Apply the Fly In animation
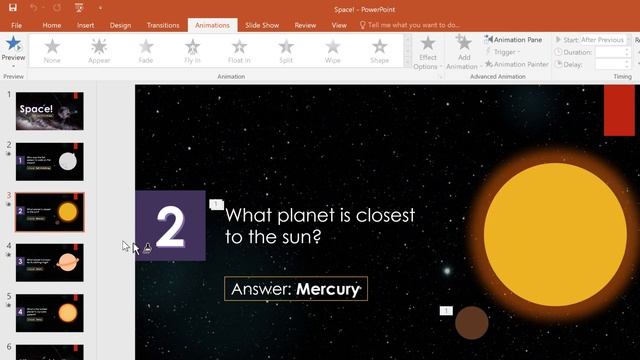The width and height of the screenshot is (640, 360). pos(192,51)
